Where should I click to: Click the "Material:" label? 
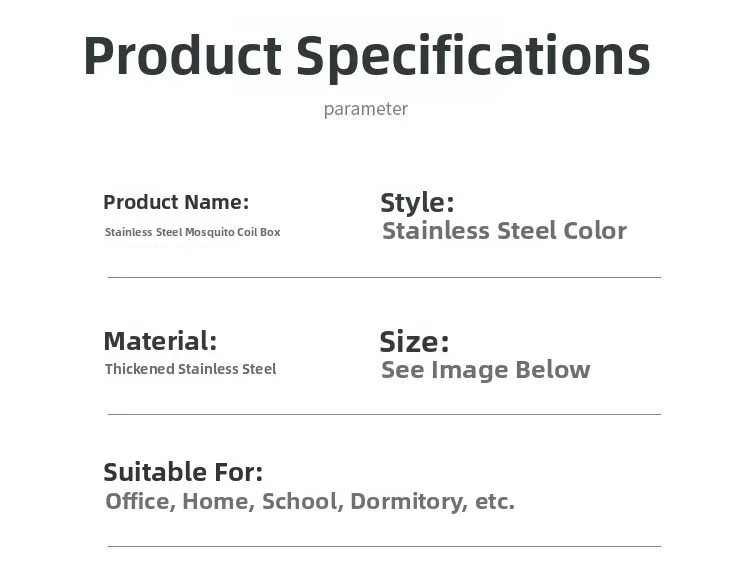[160, 341]
